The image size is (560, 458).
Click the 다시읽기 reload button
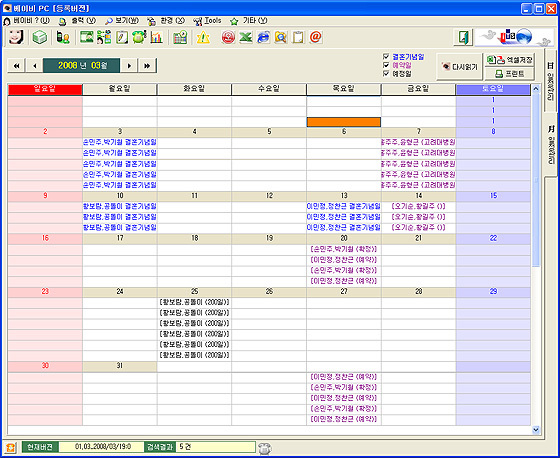click(459, 67)
